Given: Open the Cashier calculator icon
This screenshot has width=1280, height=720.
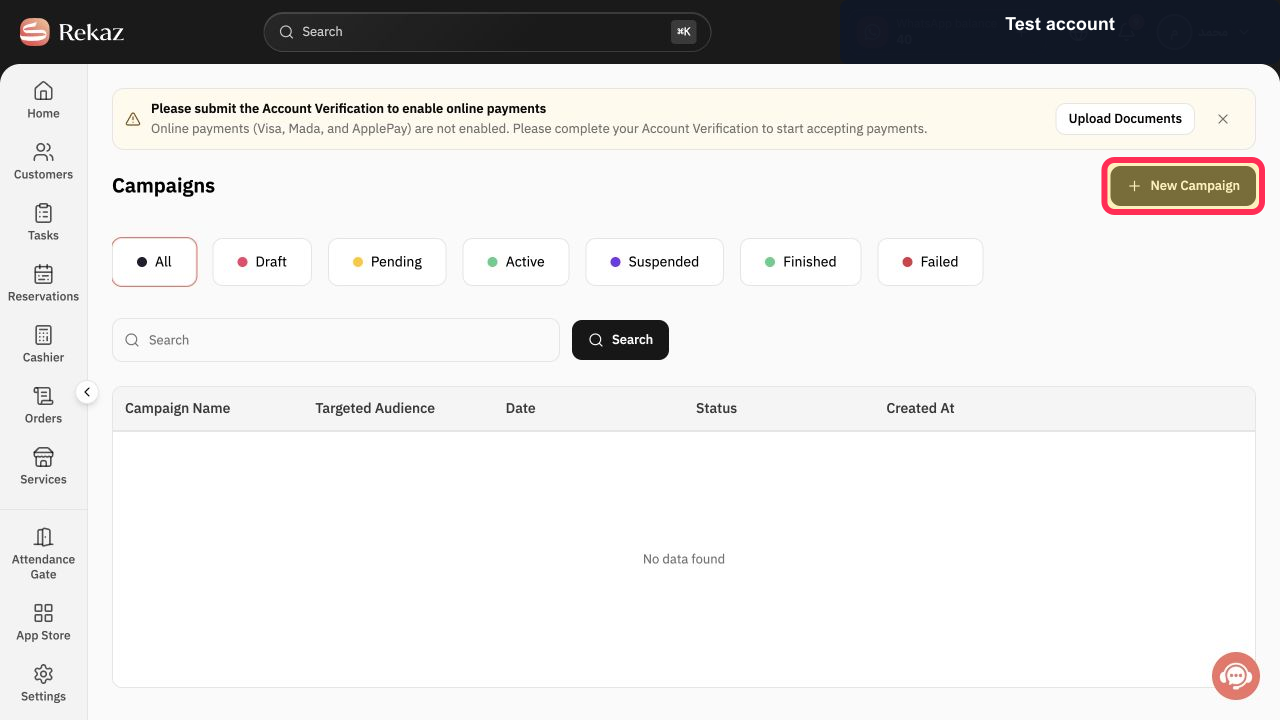Looking at the screenshot, I should [43, 335].
